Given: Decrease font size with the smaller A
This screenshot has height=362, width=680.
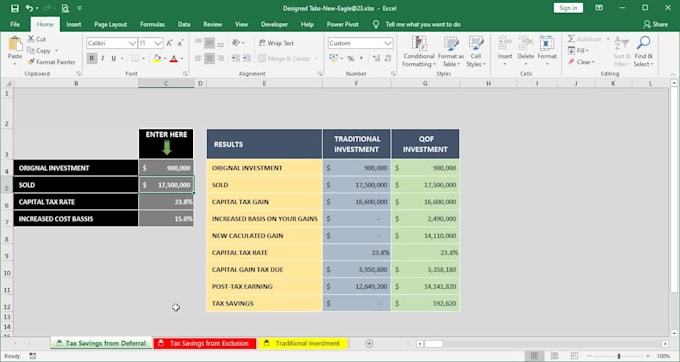Looking at the screenshot, I should (180, 43).
